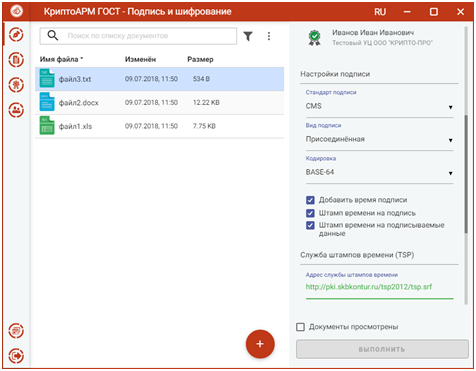This screenshot has width=476, height=371.
Task: Select the файл3.txt row name
Action: pyautogui.click(x=75, y=79)
